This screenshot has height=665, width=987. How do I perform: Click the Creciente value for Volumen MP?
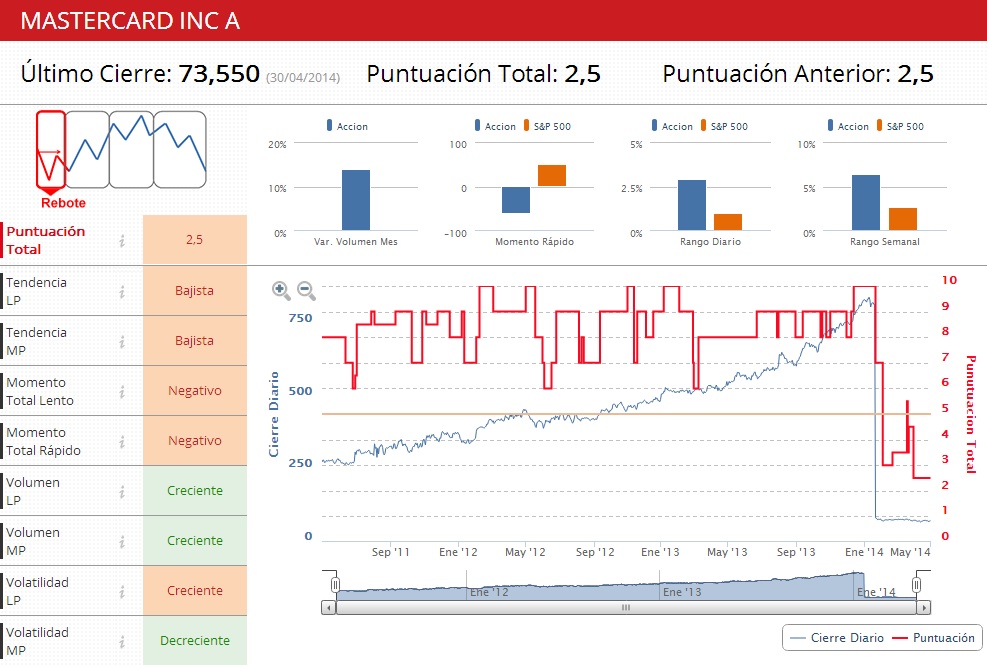pyautogui.click(x=194, y=541)
